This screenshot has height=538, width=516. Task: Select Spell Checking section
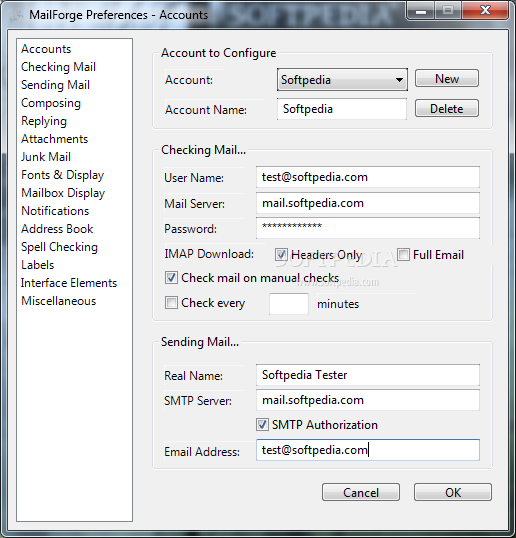59,247
